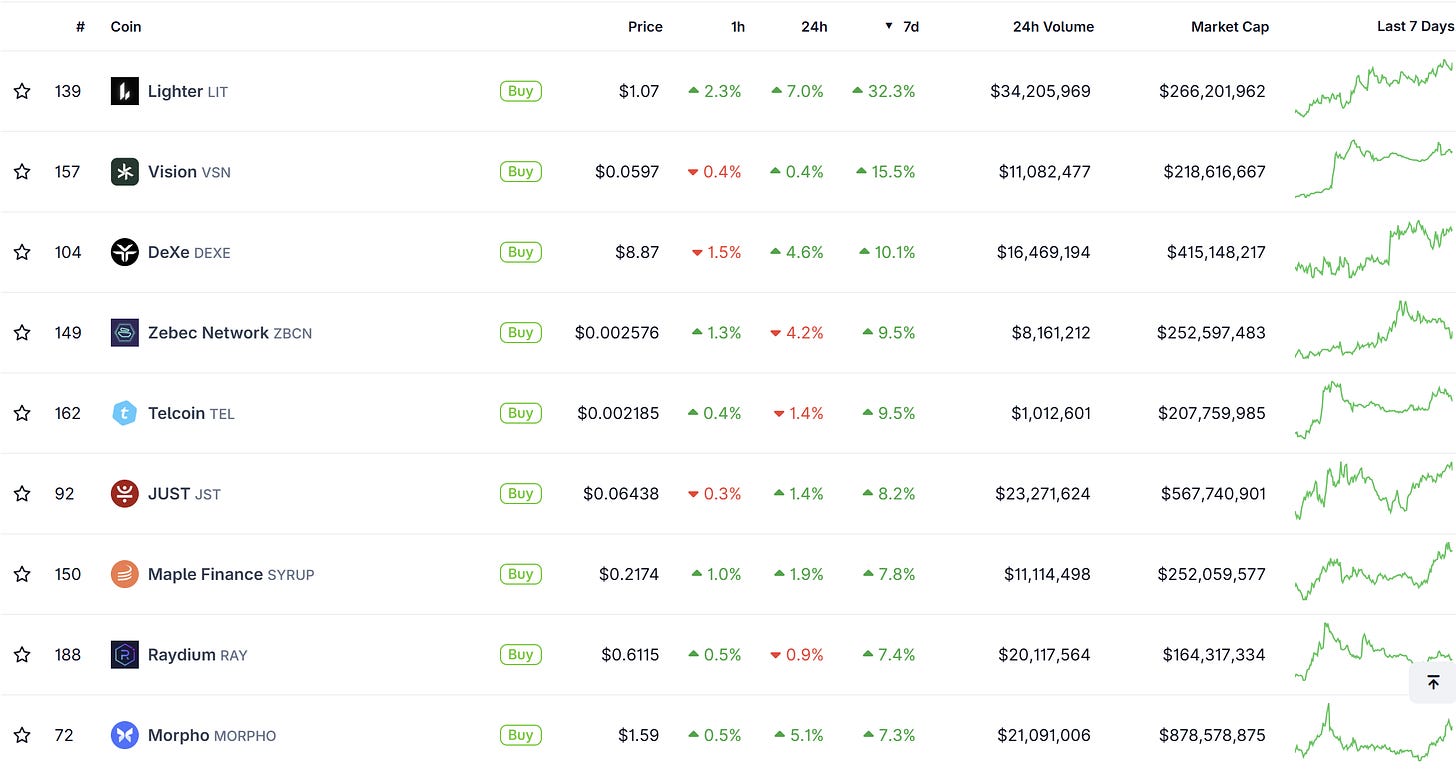The height and width of the screenshot is (772, 1456).
Task: Favorite Vision with its star icon
Action: point(22,172)
